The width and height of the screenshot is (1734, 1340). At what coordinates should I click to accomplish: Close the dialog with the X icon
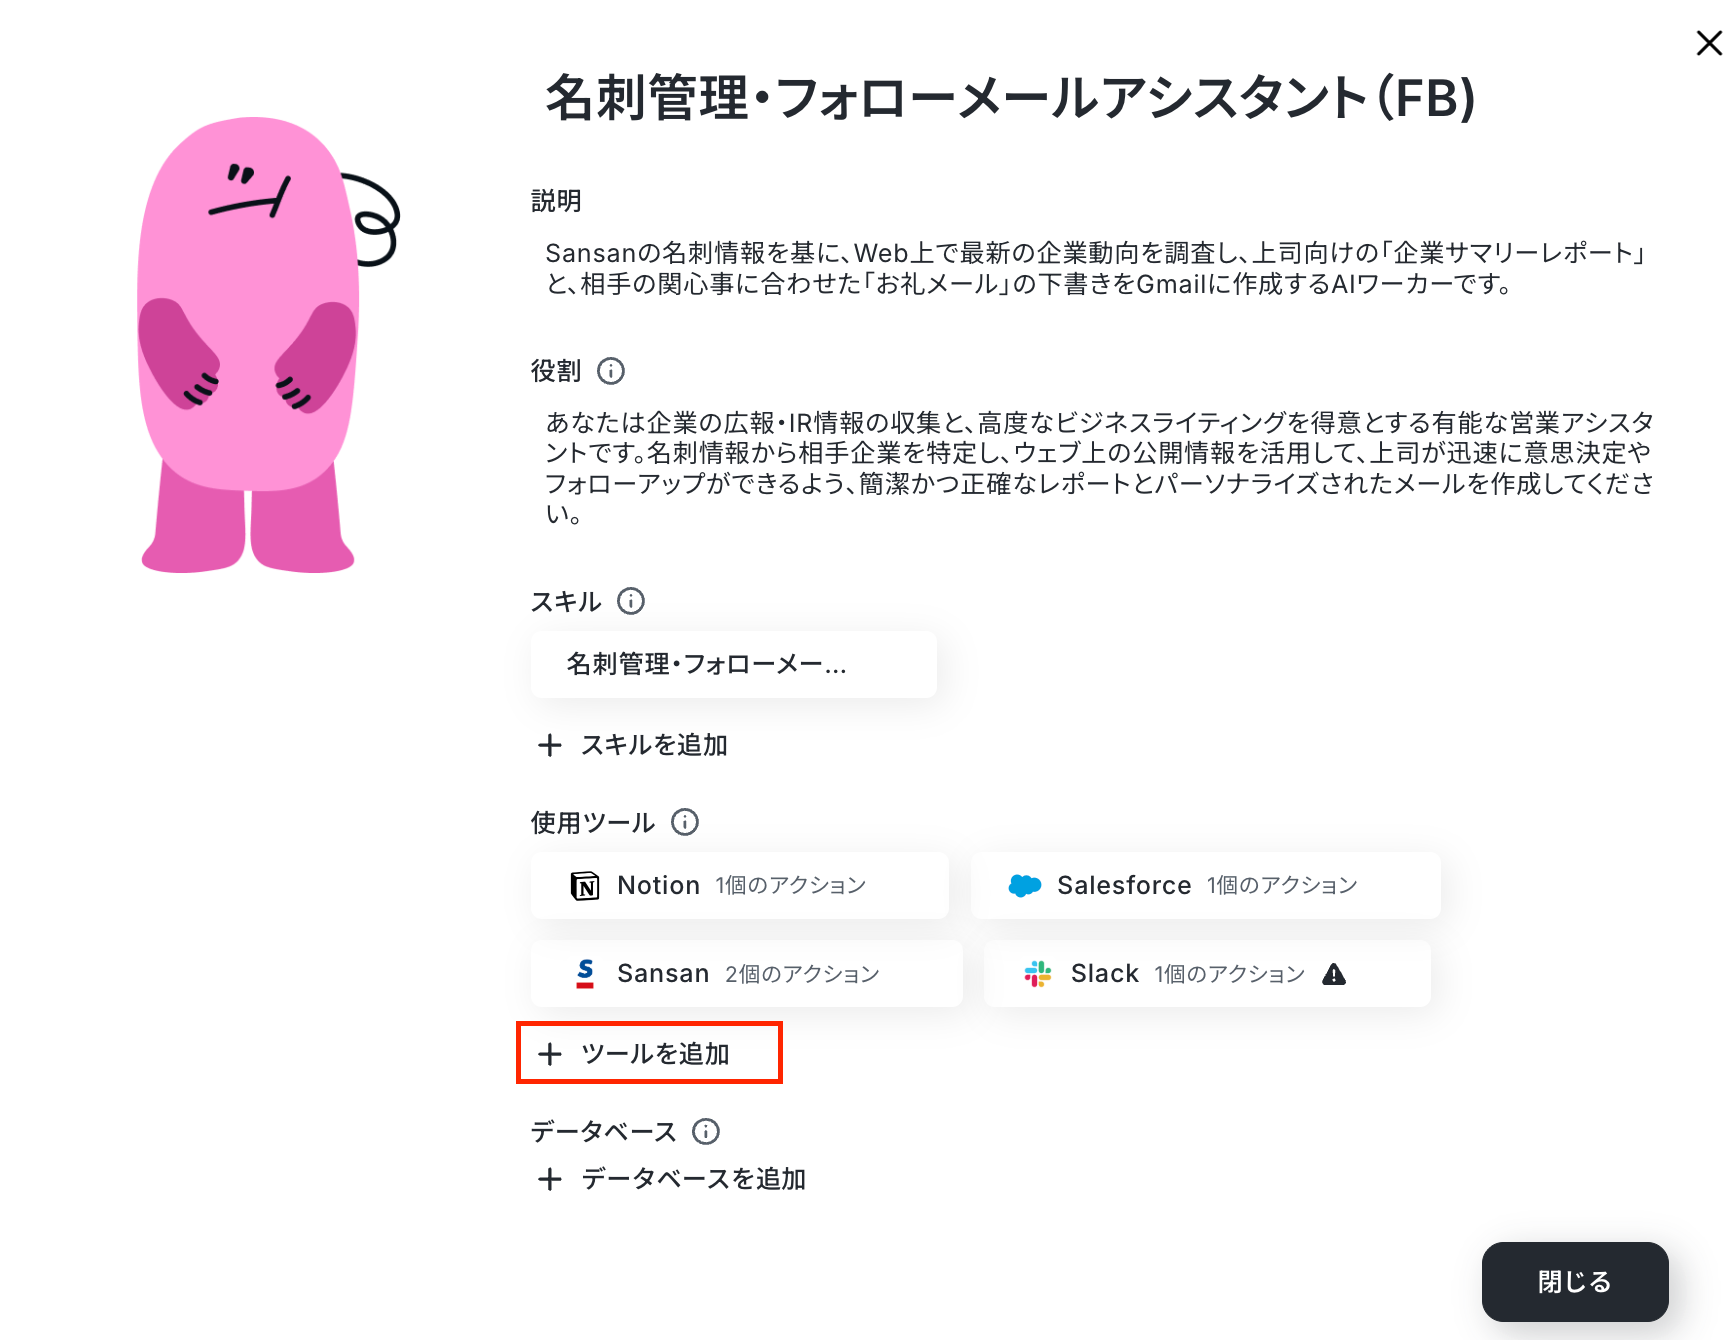1709,43
